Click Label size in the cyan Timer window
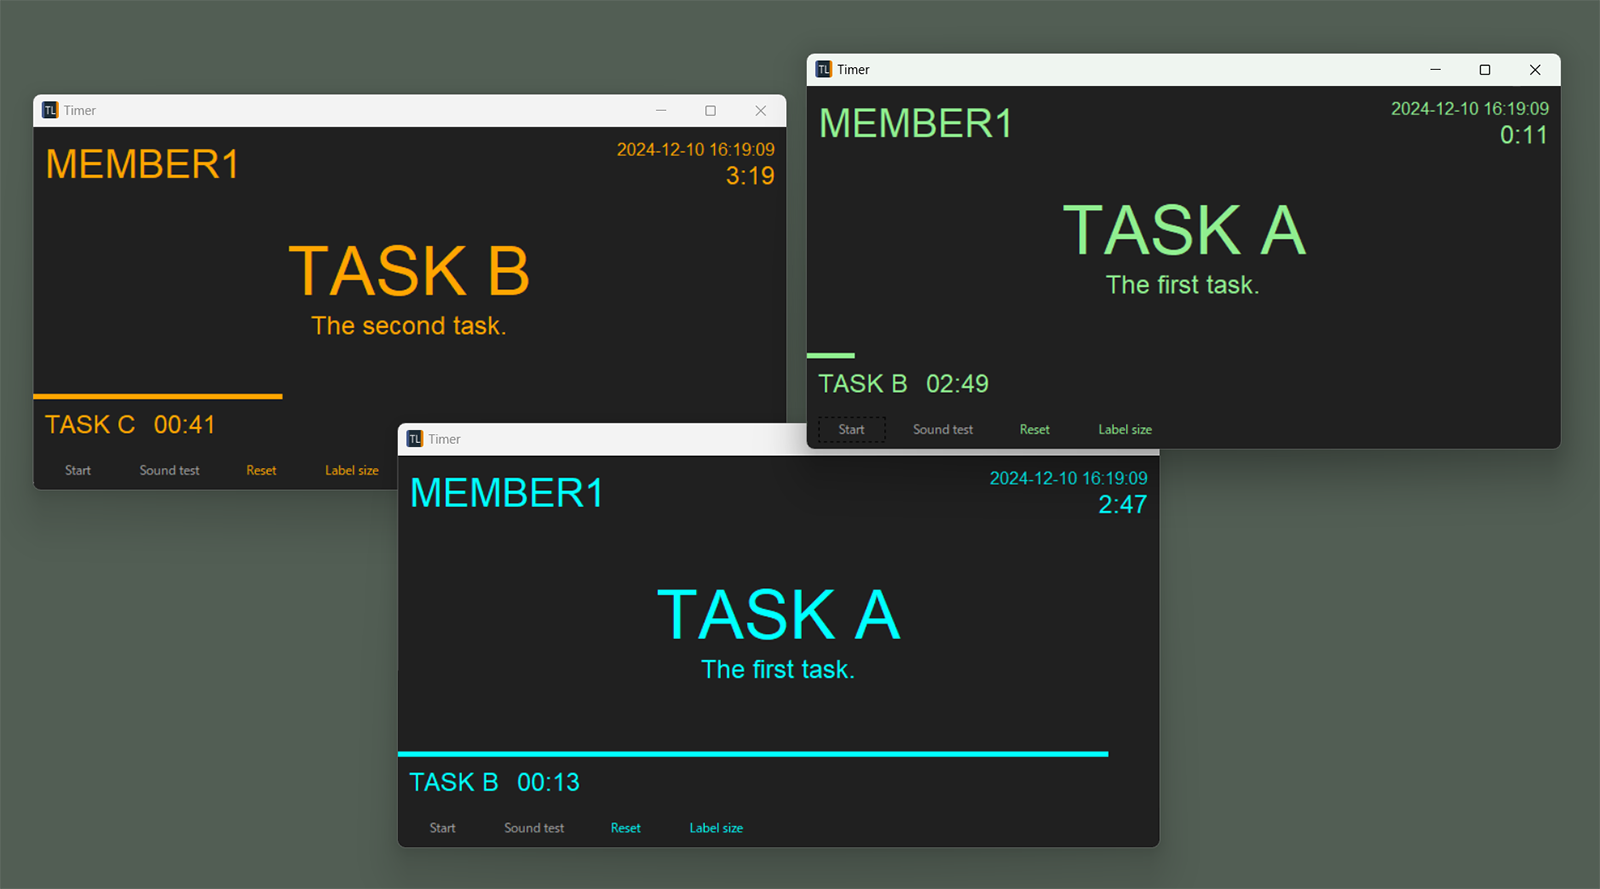This screenshot has width=1600, height=889. (x=716, y=828)
